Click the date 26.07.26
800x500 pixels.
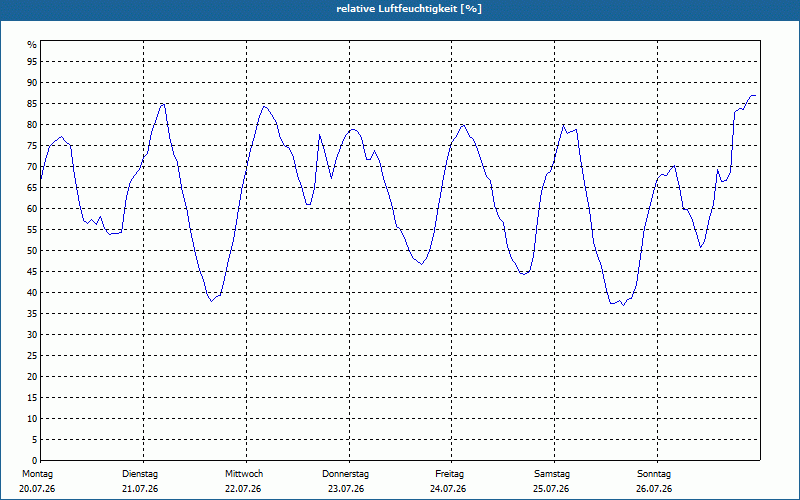654,489
